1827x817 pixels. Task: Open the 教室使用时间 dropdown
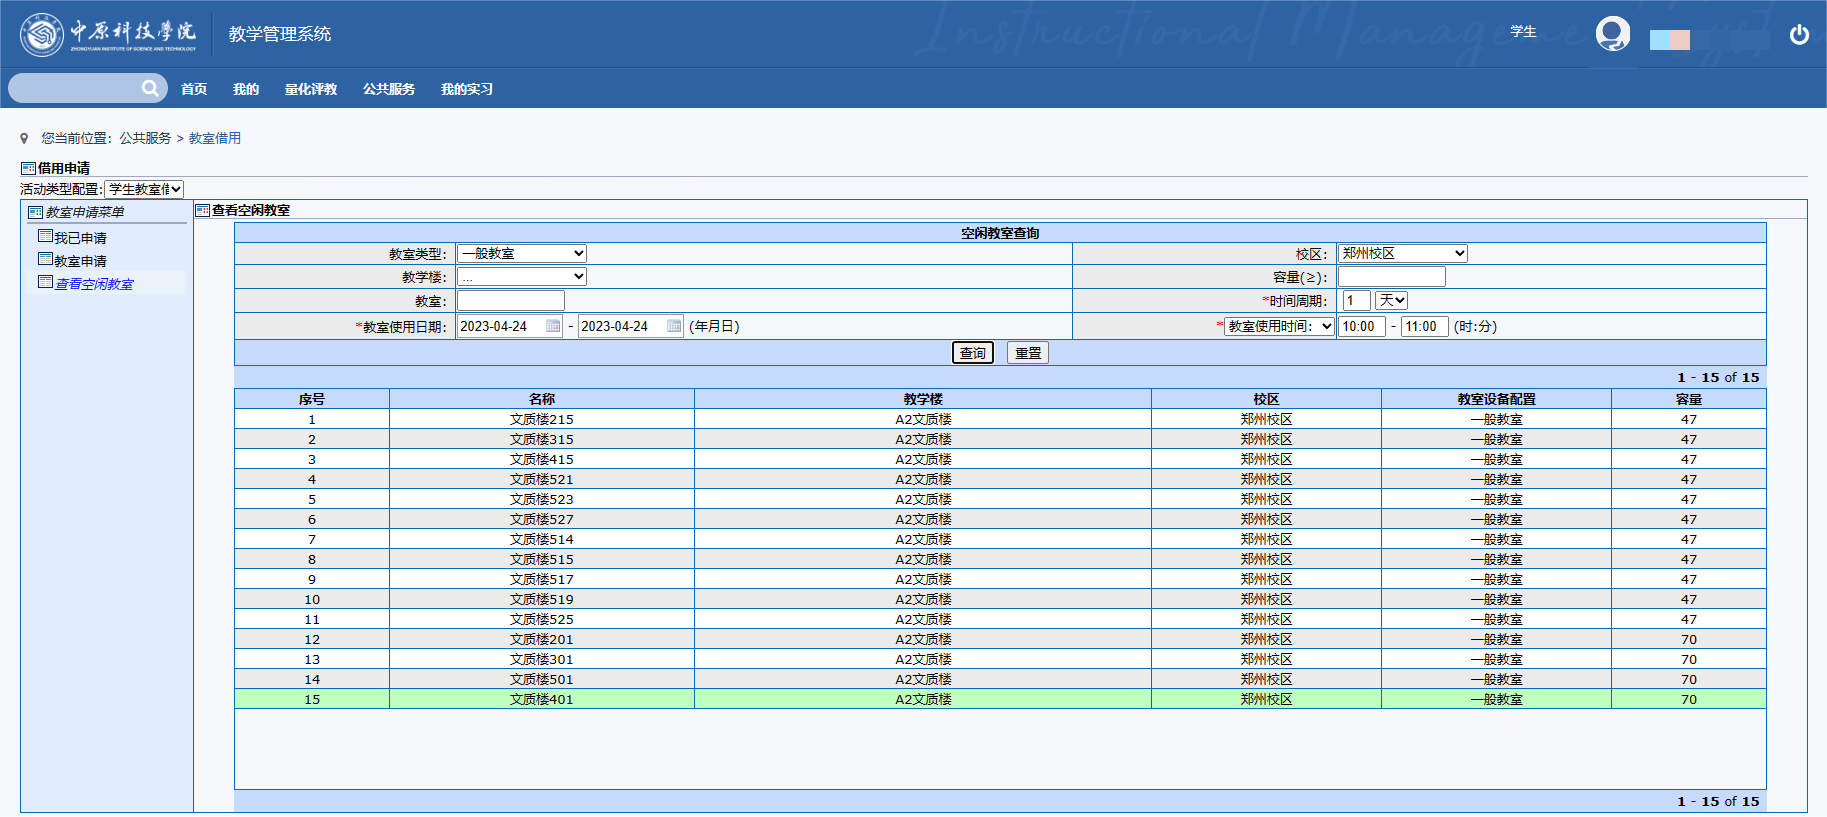tap(1279, 326)
